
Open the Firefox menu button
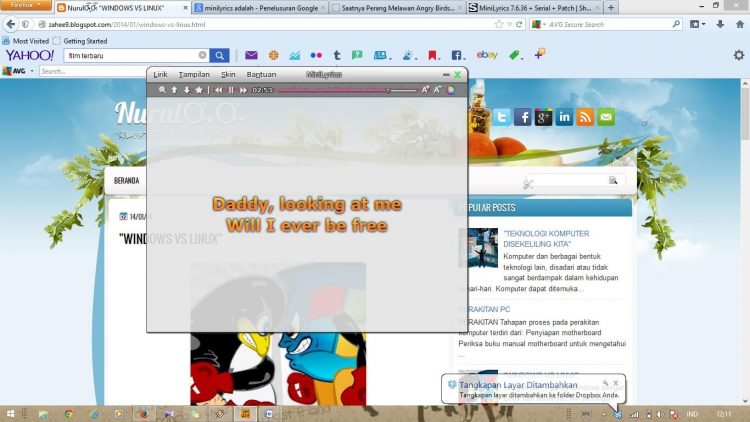tap(25, 5)
